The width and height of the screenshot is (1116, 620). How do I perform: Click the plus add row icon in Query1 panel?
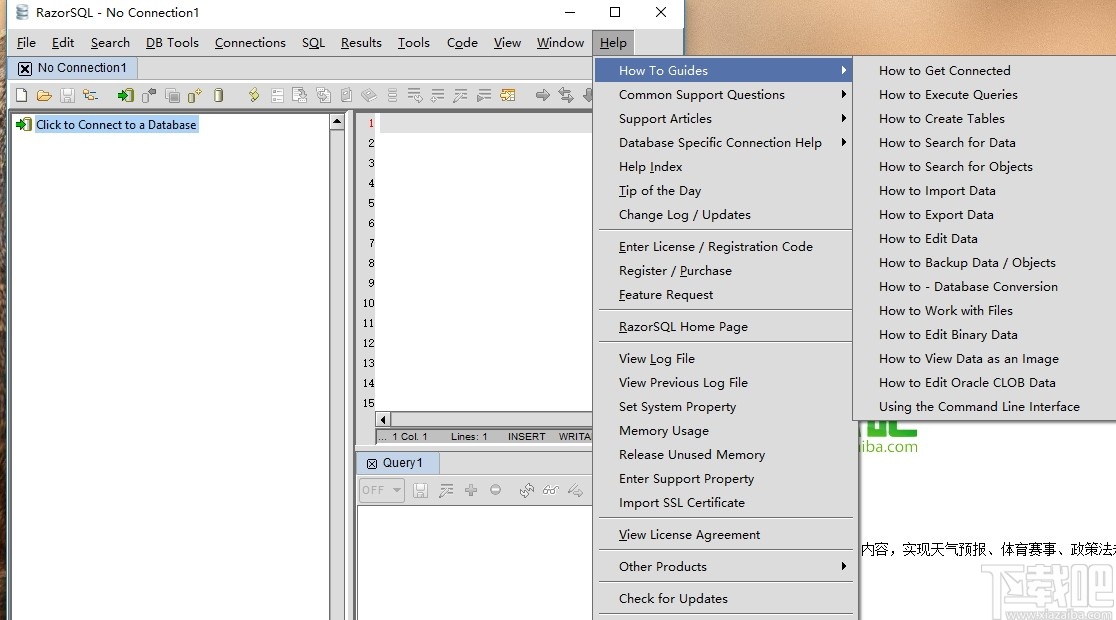470,490
